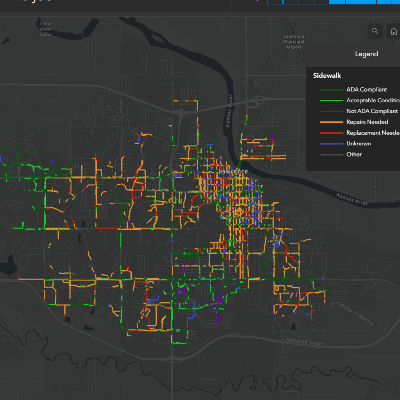Click the blue Unknown line swatch
400x400 pixels.
click(331, 144)
